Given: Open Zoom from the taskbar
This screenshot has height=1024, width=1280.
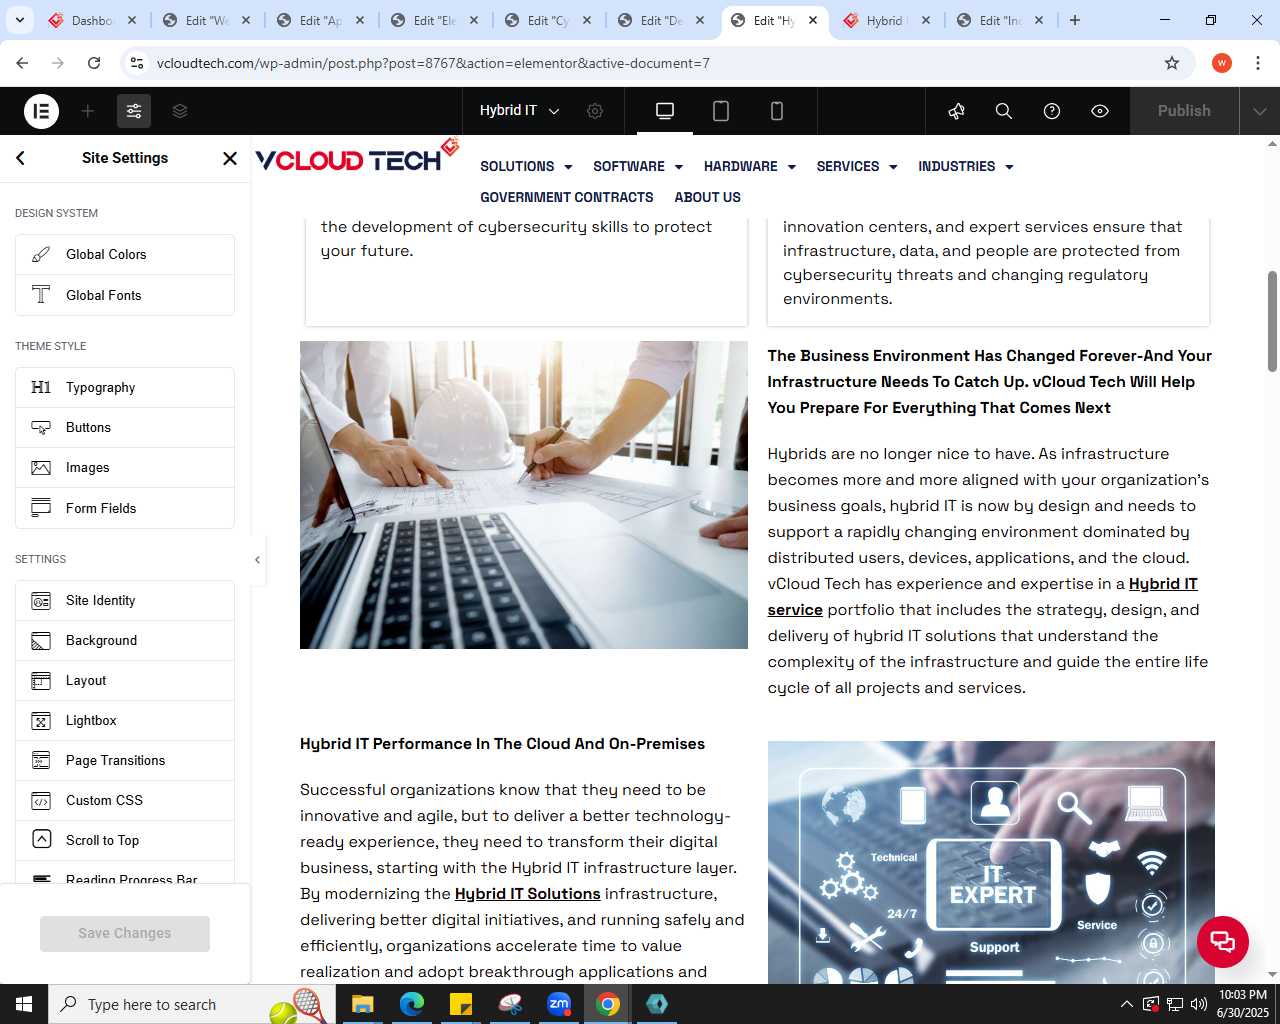Looking at the screenshot, I should pyautogui.click(x=559, y=1004).
